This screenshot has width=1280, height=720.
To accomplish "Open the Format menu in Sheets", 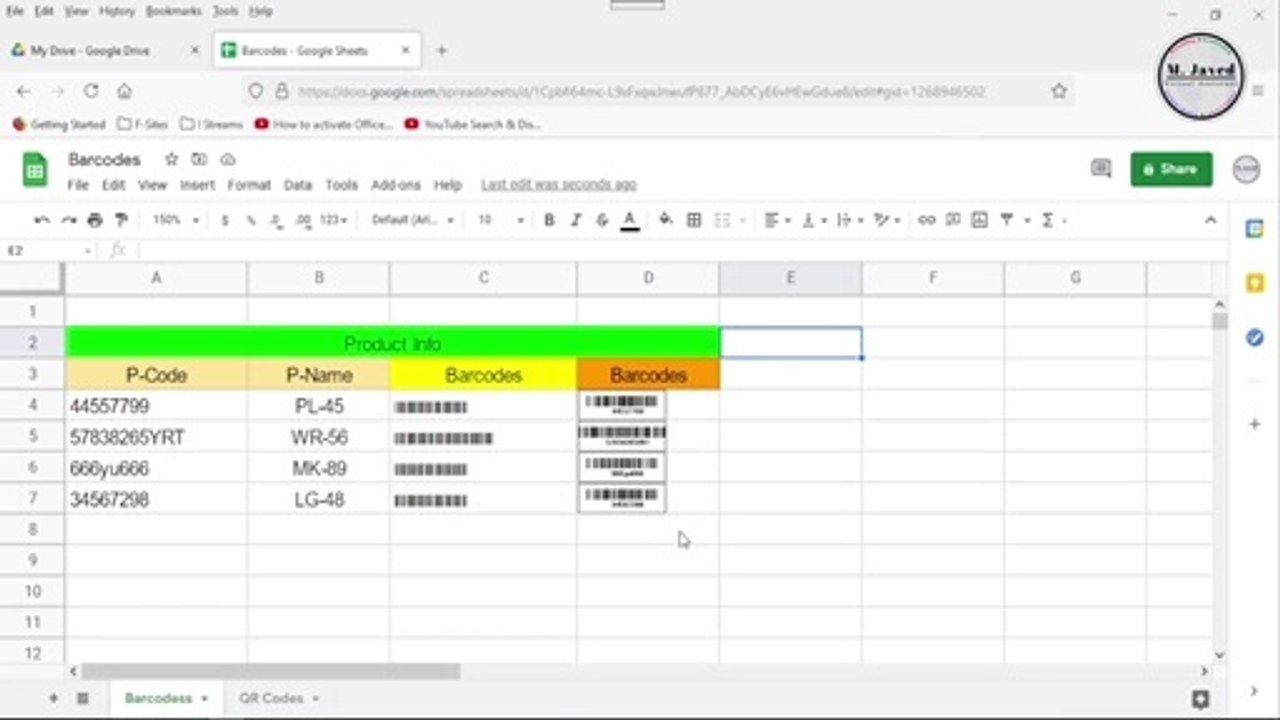I will (249, 185).
